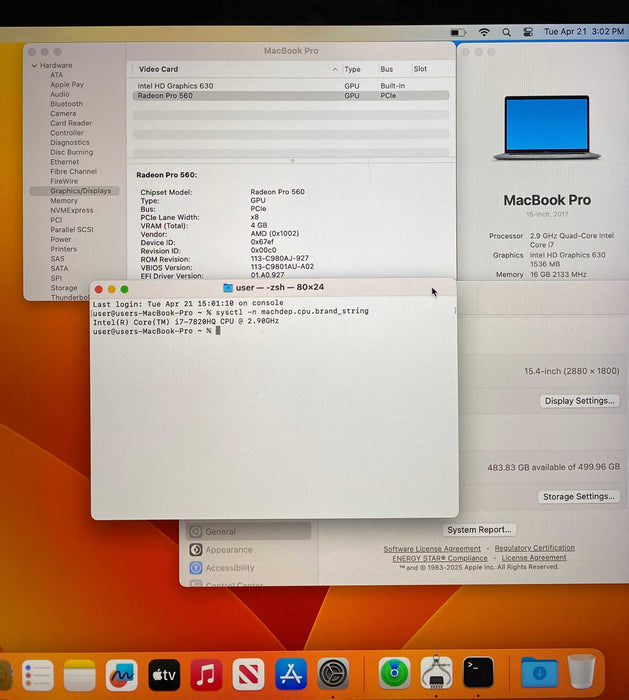Viewport: 629px width, 700px height.
Task: Select ATA in the Hardware list
Action: (57, 75)
